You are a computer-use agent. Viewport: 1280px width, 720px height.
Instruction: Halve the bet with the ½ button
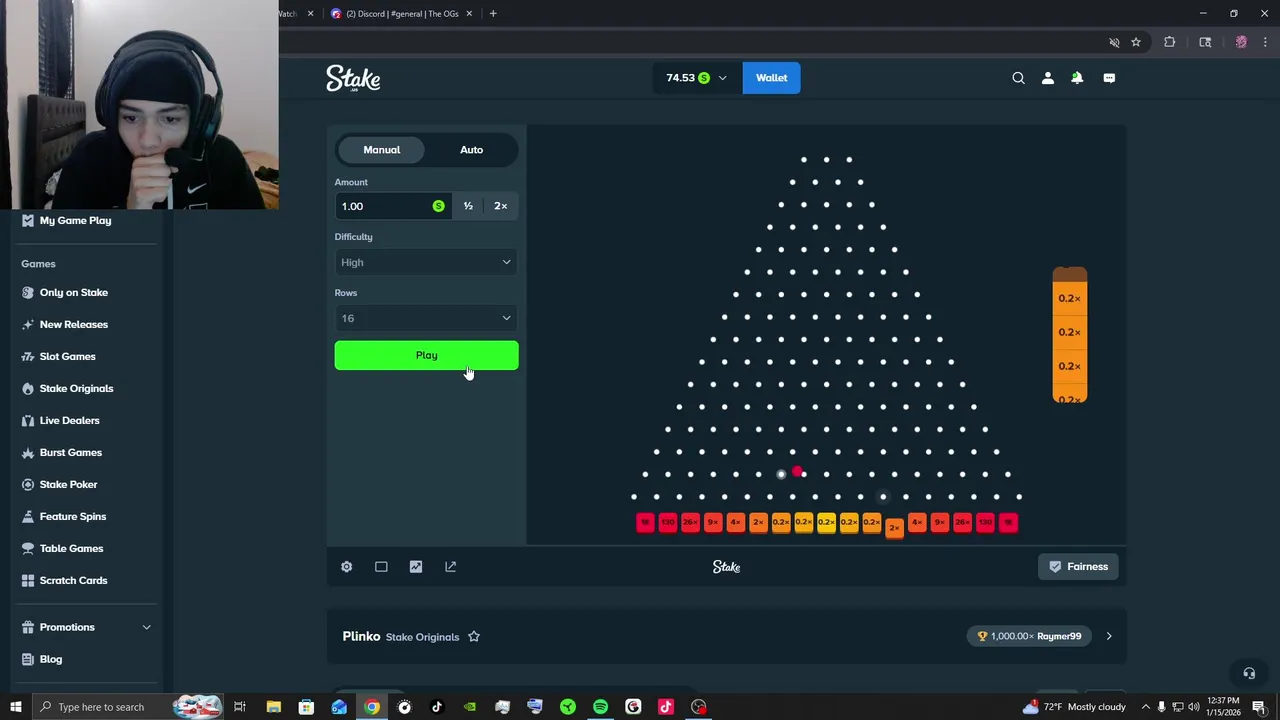click(x=468, y=206)
